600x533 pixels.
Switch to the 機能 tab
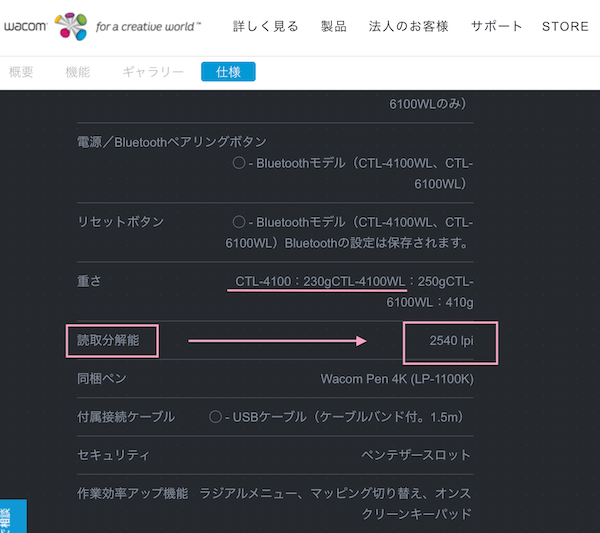[x=78, y=72]
